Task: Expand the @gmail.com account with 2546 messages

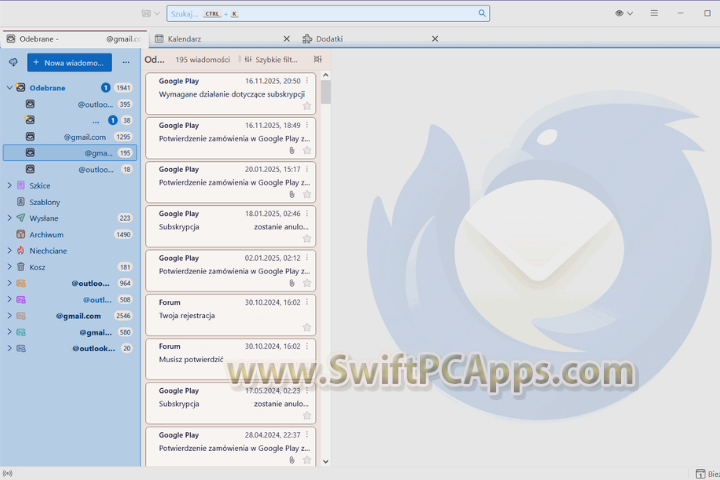Action: 9,316
